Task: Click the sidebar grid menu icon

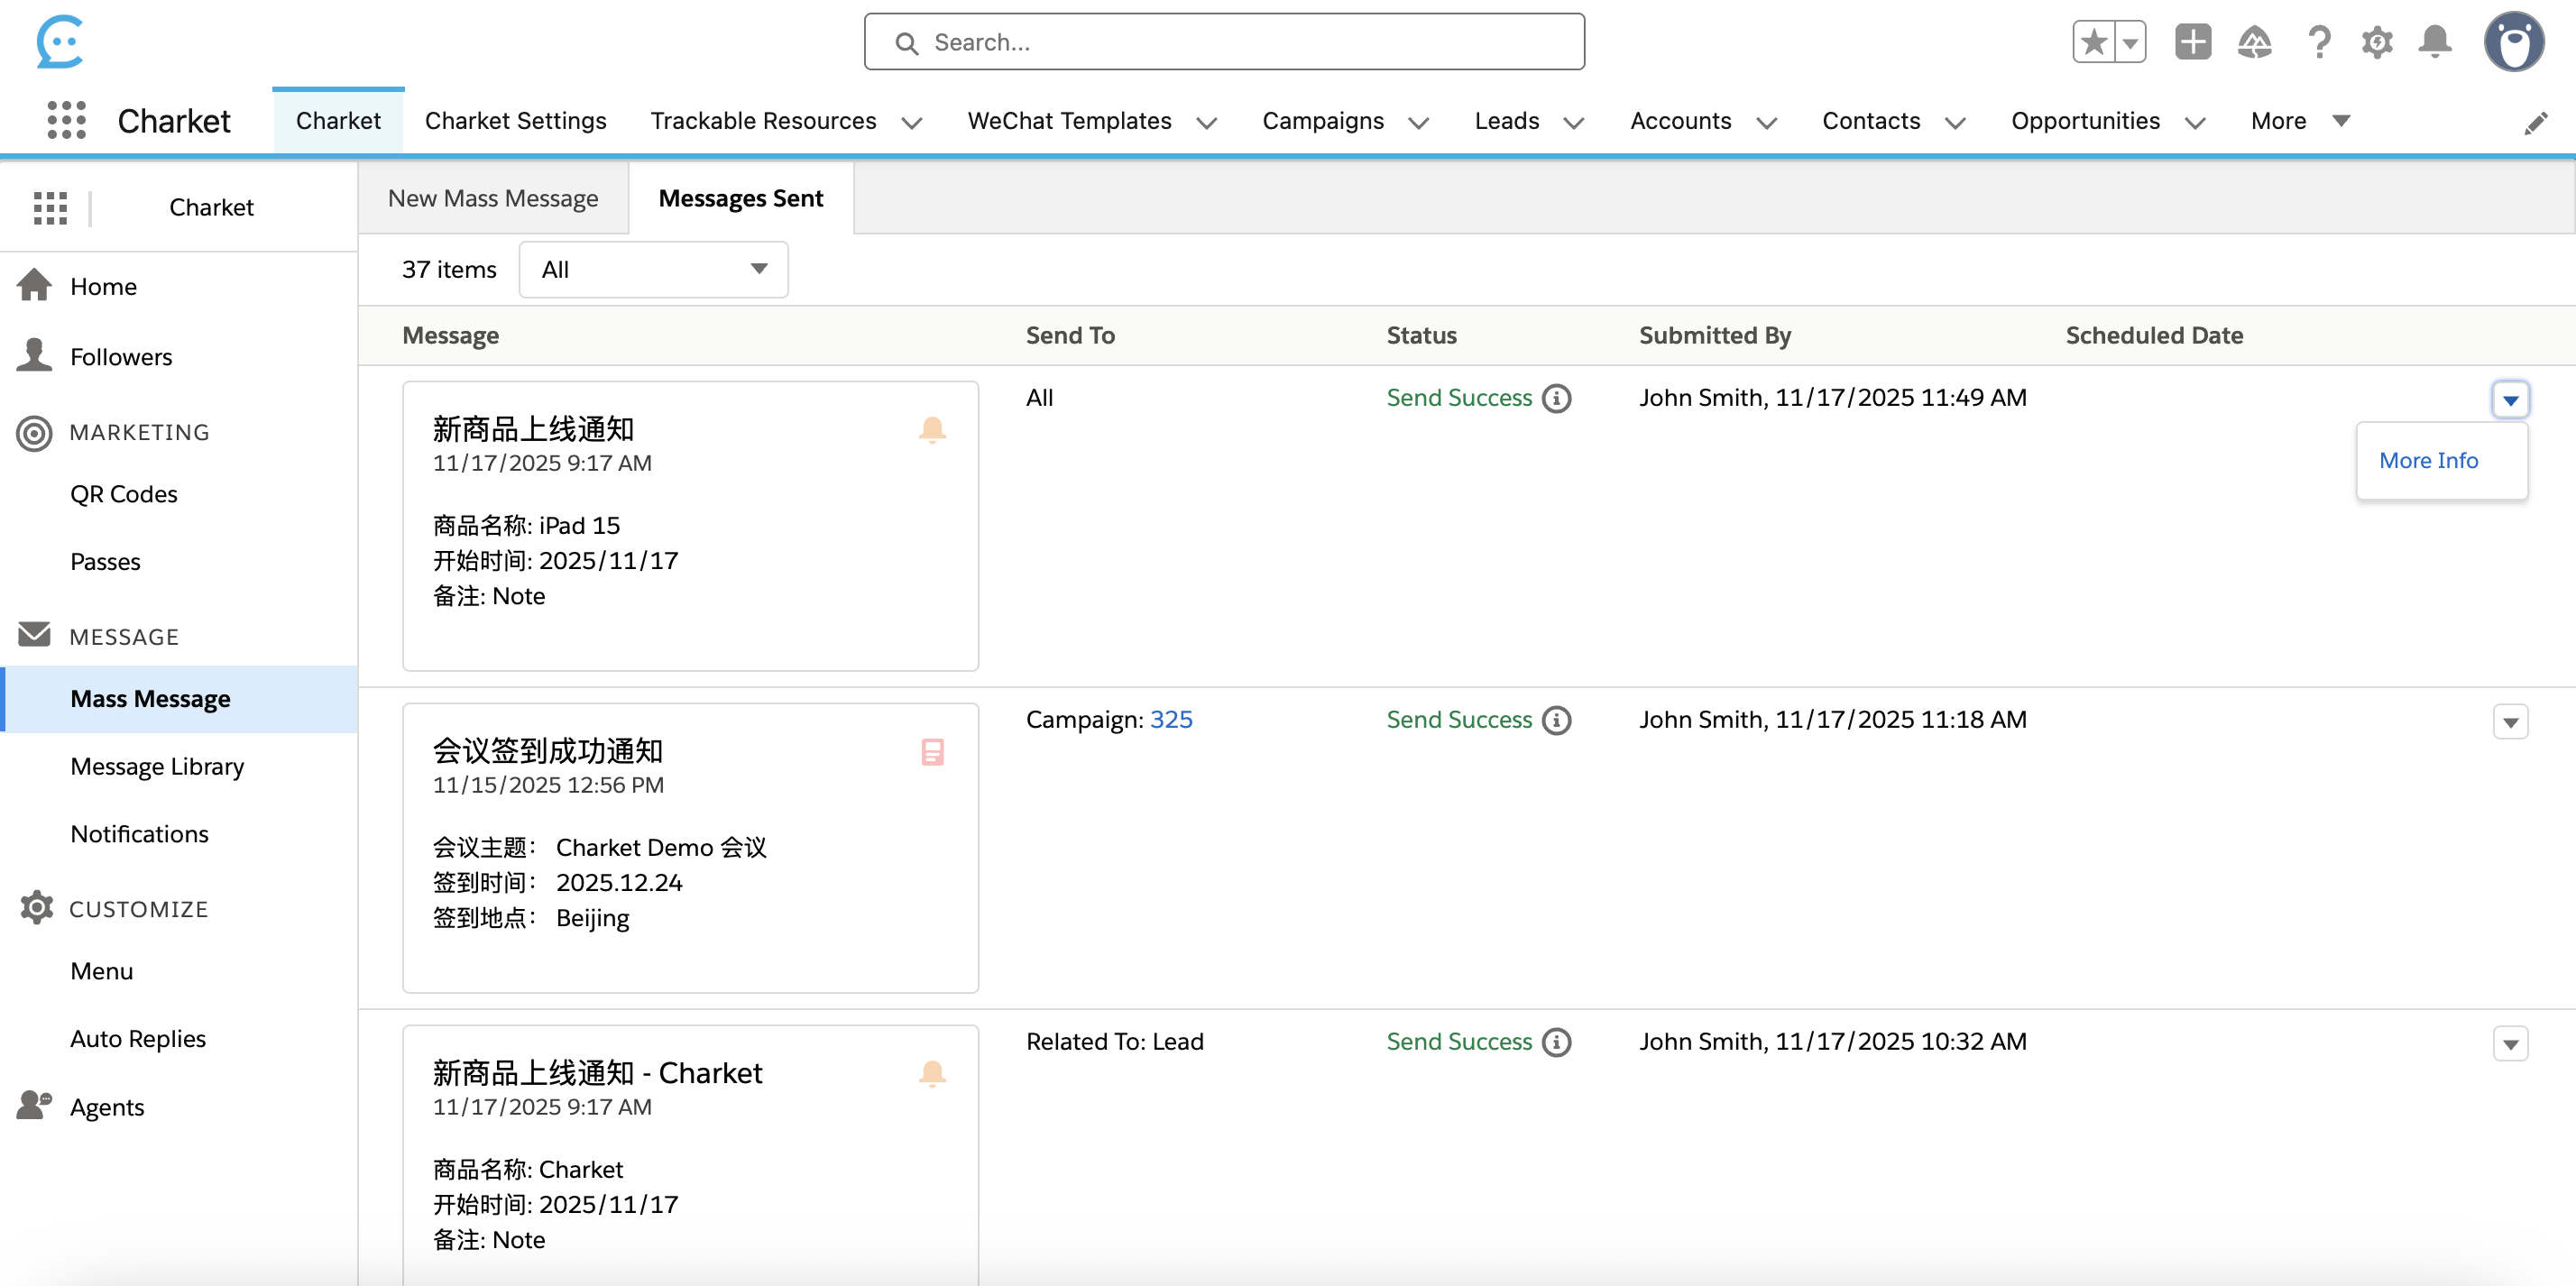Action: (x=50, y=207)
